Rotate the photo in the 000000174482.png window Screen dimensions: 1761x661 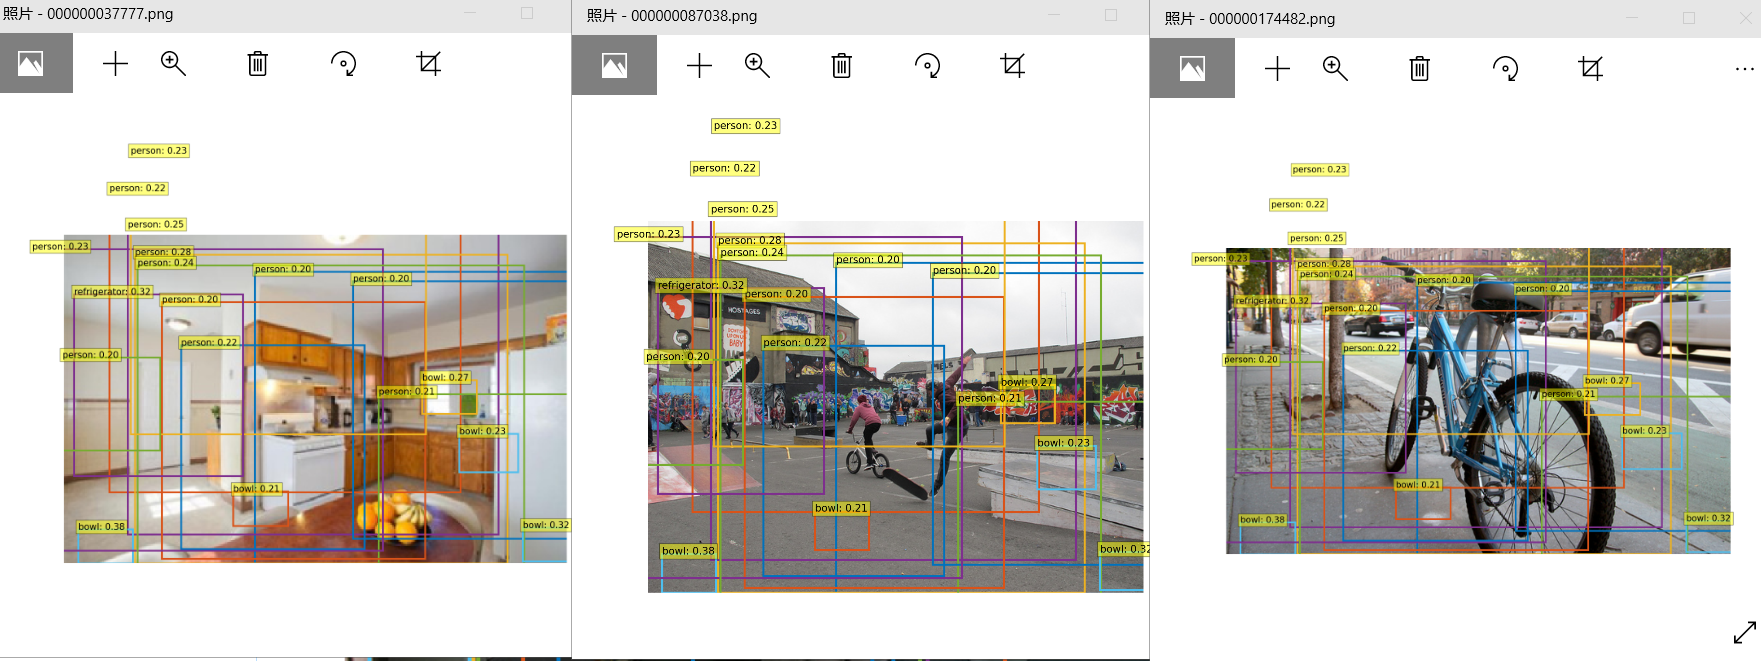1506,69
